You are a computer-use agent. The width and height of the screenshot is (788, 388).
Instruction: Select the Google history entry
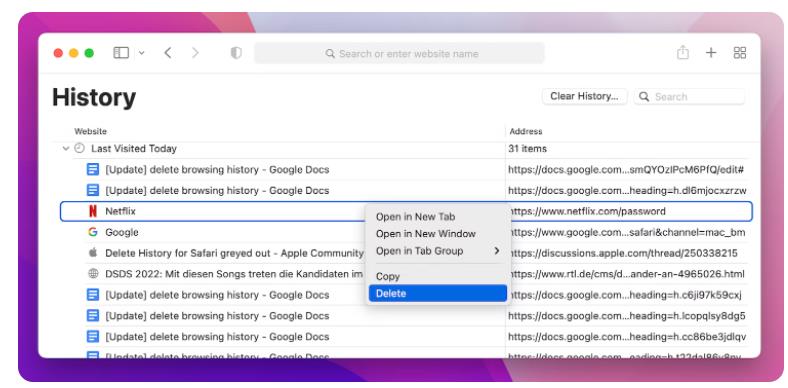coord(122,232)
